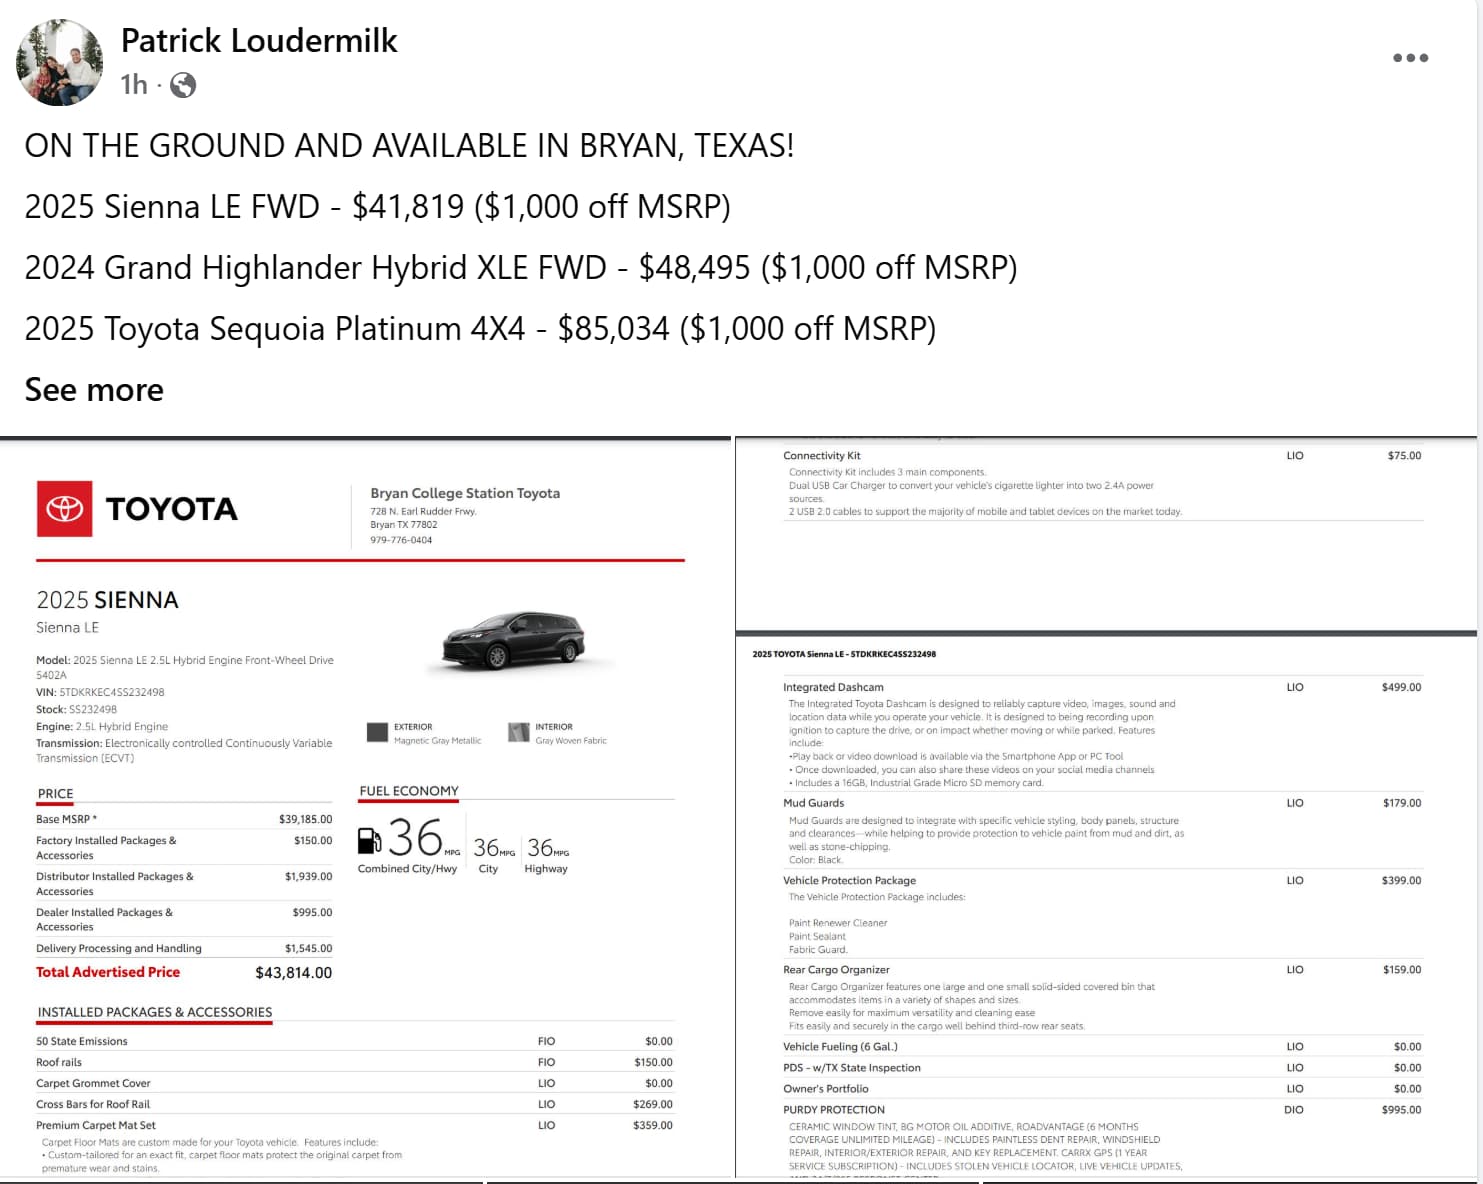1483x1184 pixels.
Task: Click the red Toyota logo
Action: tap(65, 509)
